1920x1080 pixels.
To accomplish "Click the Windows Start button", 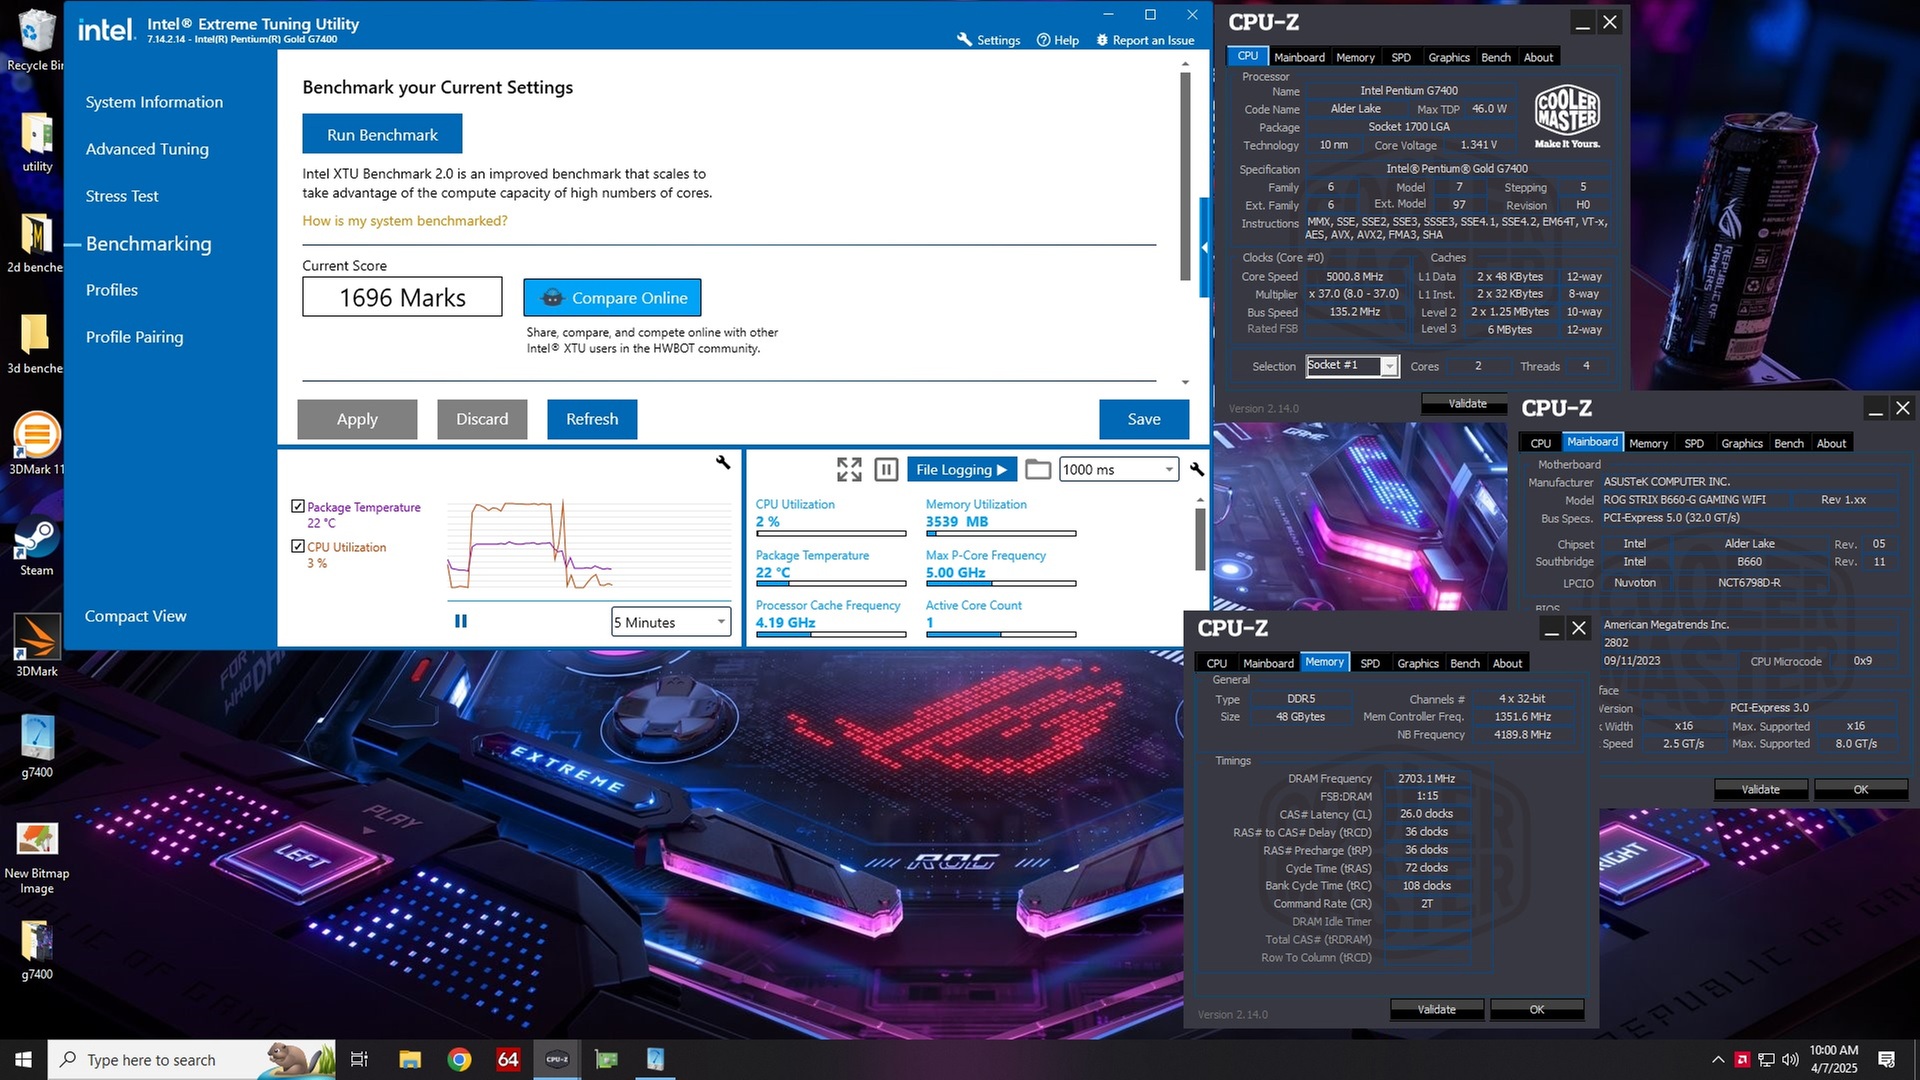I will tap(23, 1059).
